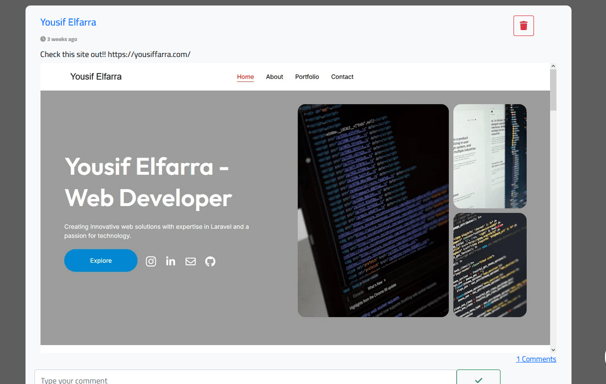The image size is (606, 384).
Task: Open the GitHub icon link
Action: 210,262
